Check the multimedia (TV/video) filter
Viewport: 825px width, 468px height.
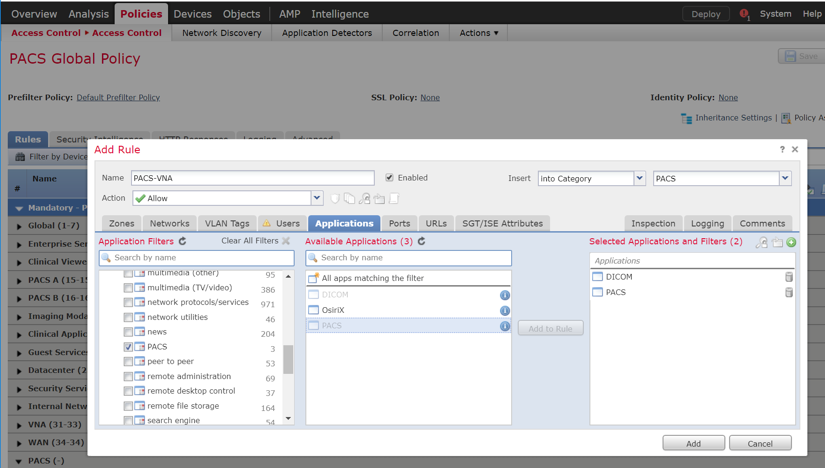[x=128, y=288]
